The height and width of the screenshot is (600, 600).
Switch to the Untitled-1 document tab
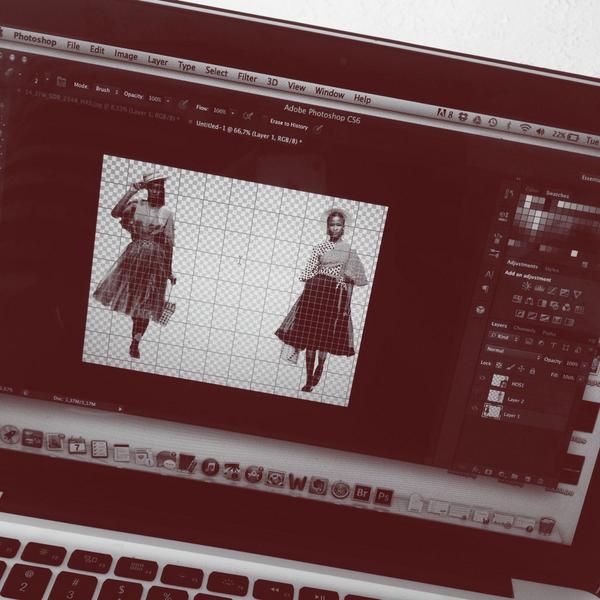[x=249, y=132]
